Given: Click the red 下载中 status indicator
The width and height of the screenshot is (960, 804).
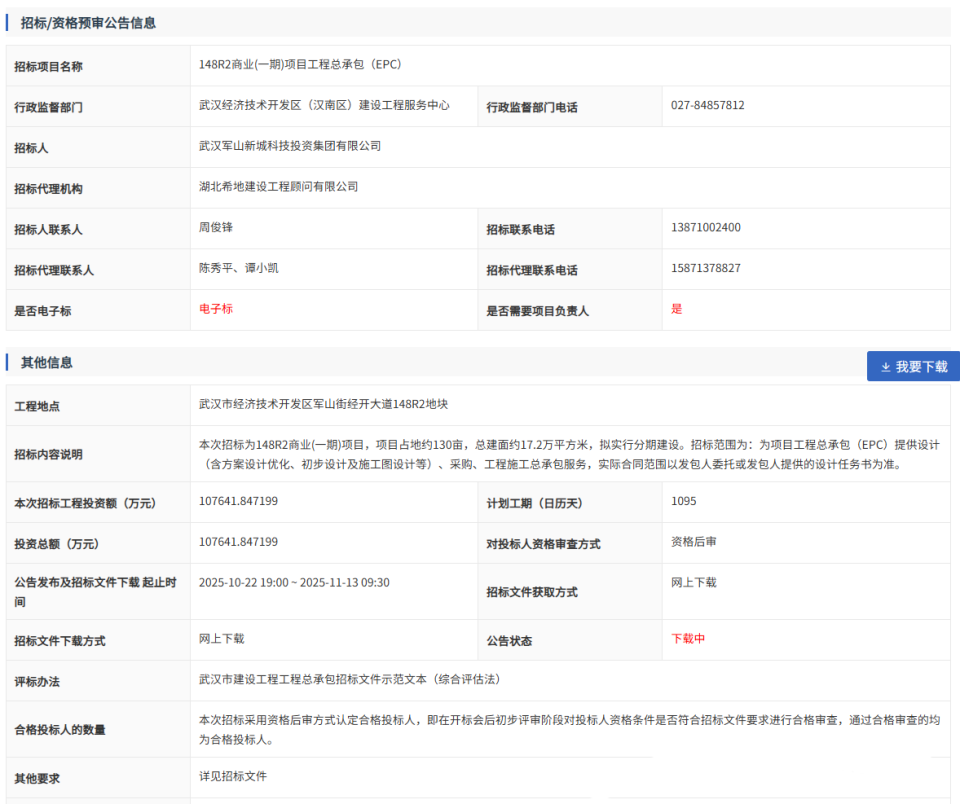Looking at the screenshot, I should (689, 639).
